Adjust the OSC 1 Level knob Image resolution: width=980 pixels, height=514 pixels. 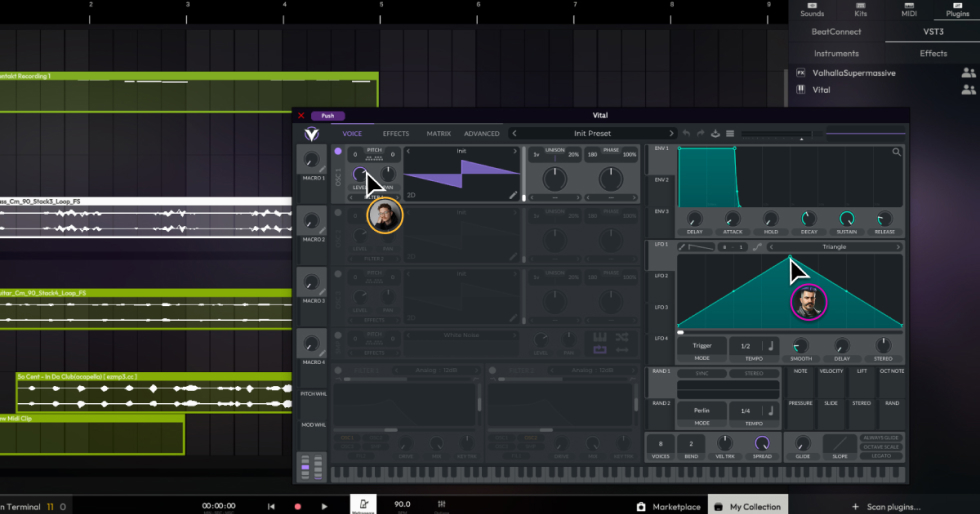click(x=360, y=174)
